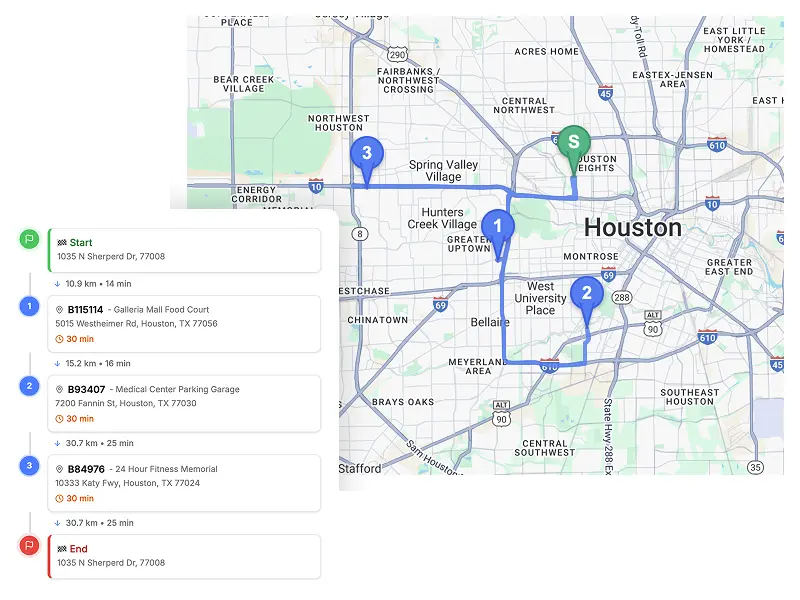This screenshot has width=800, height=600.
Task: Click the blue stop 2 circle in timeline
Action: (x=30, y=386)
